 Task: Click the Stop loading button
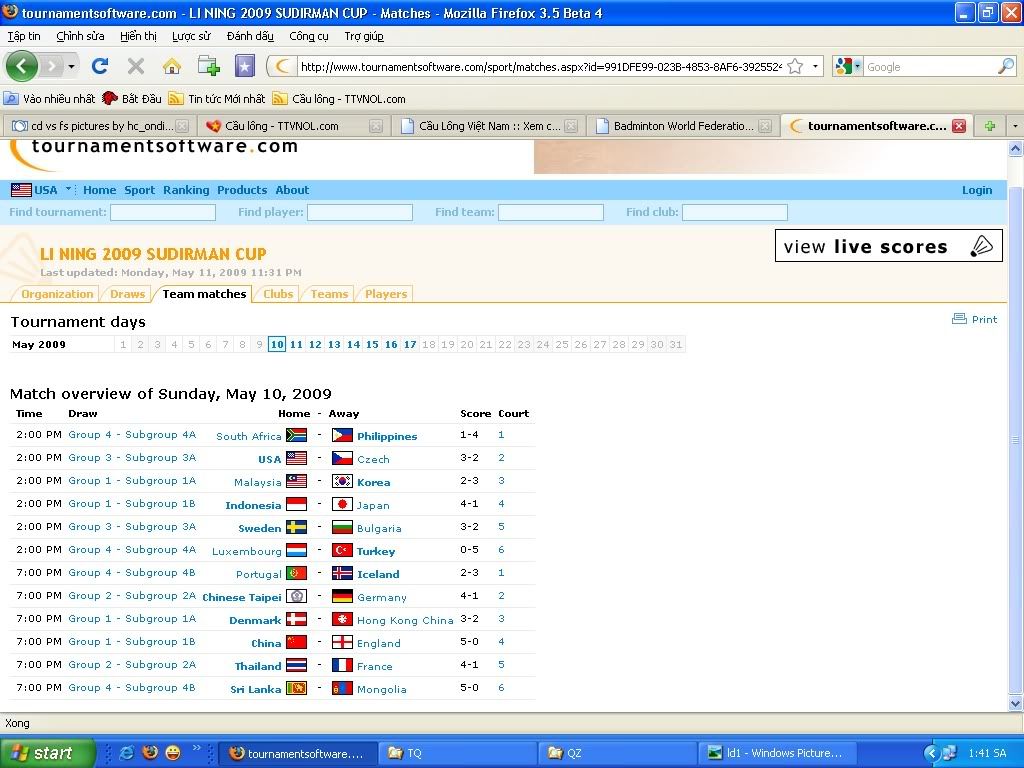pos(136,66)
